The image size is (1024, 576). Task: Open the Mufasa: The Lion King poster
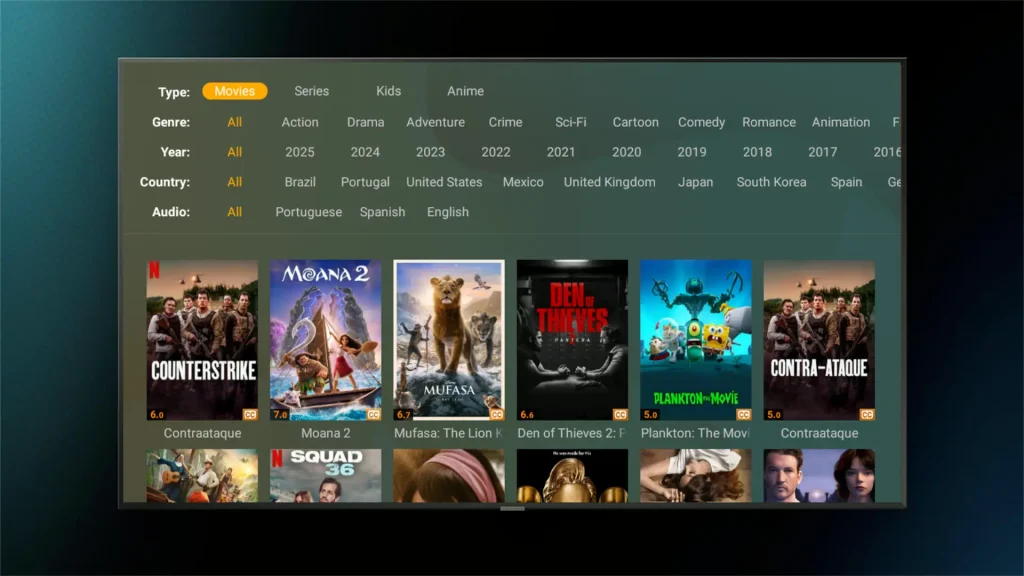pos(449,339)
